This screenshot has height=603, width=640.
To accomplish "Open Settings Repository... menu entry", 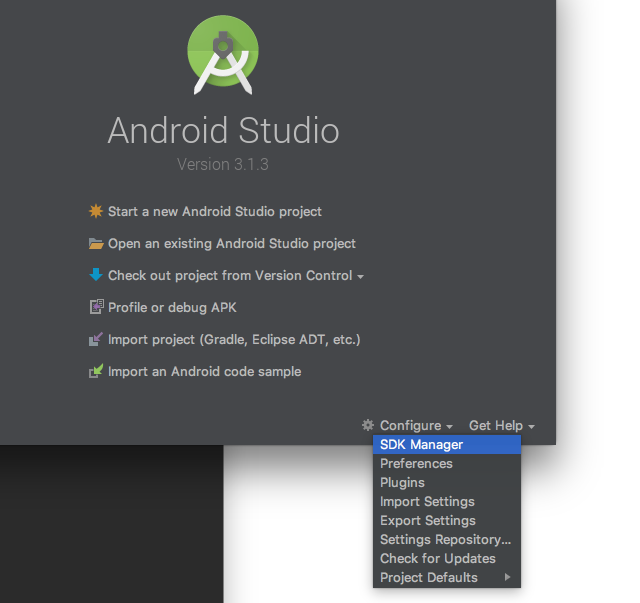I will point(447,539).
